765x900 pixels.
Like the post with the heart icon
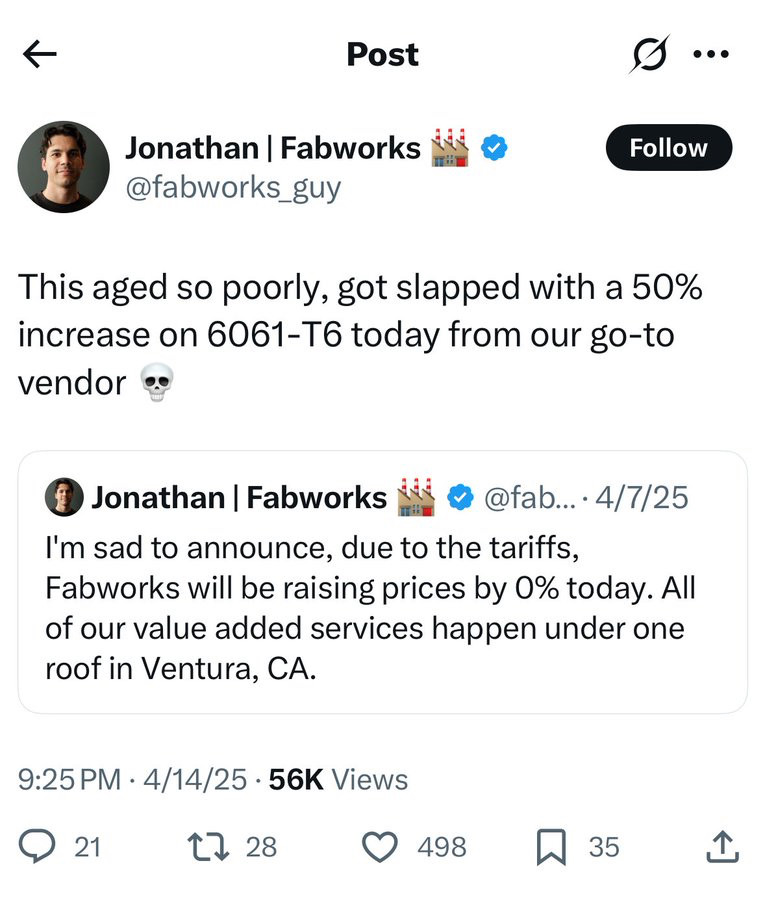coord(379,847)
